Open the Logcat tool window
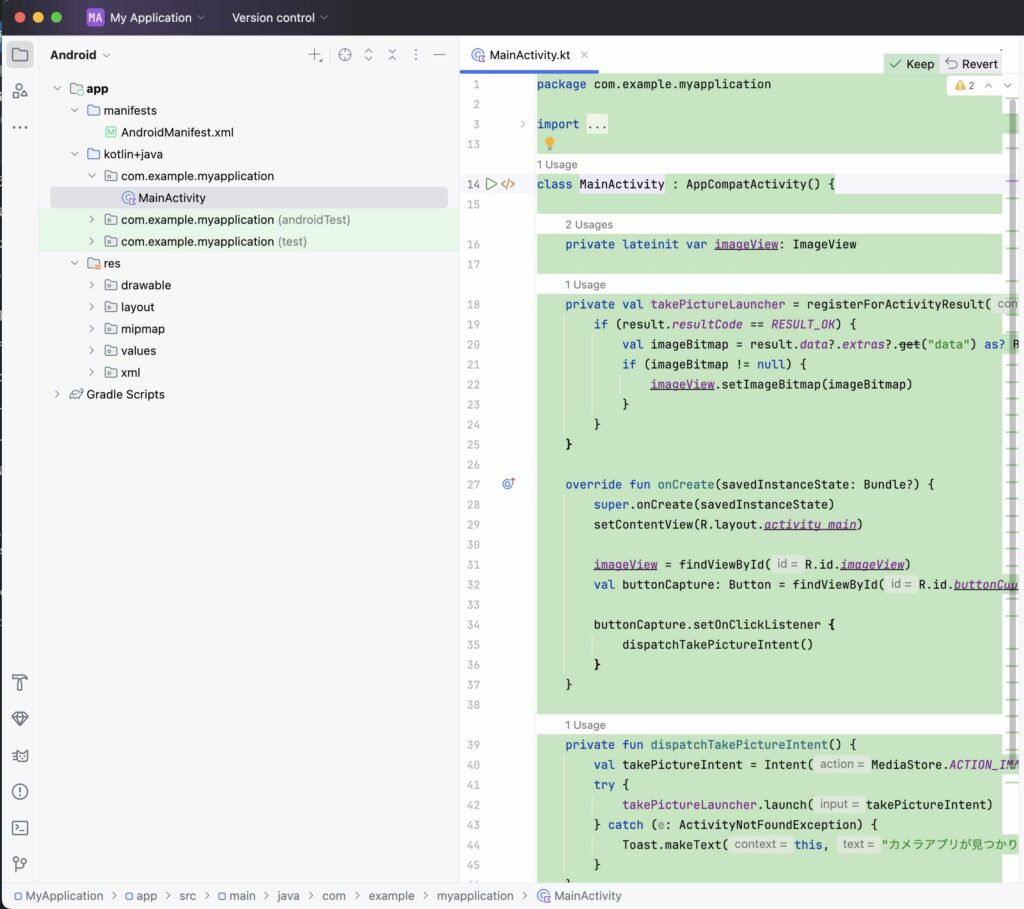This screenshot has width=1024, height=909. (20, 755)
